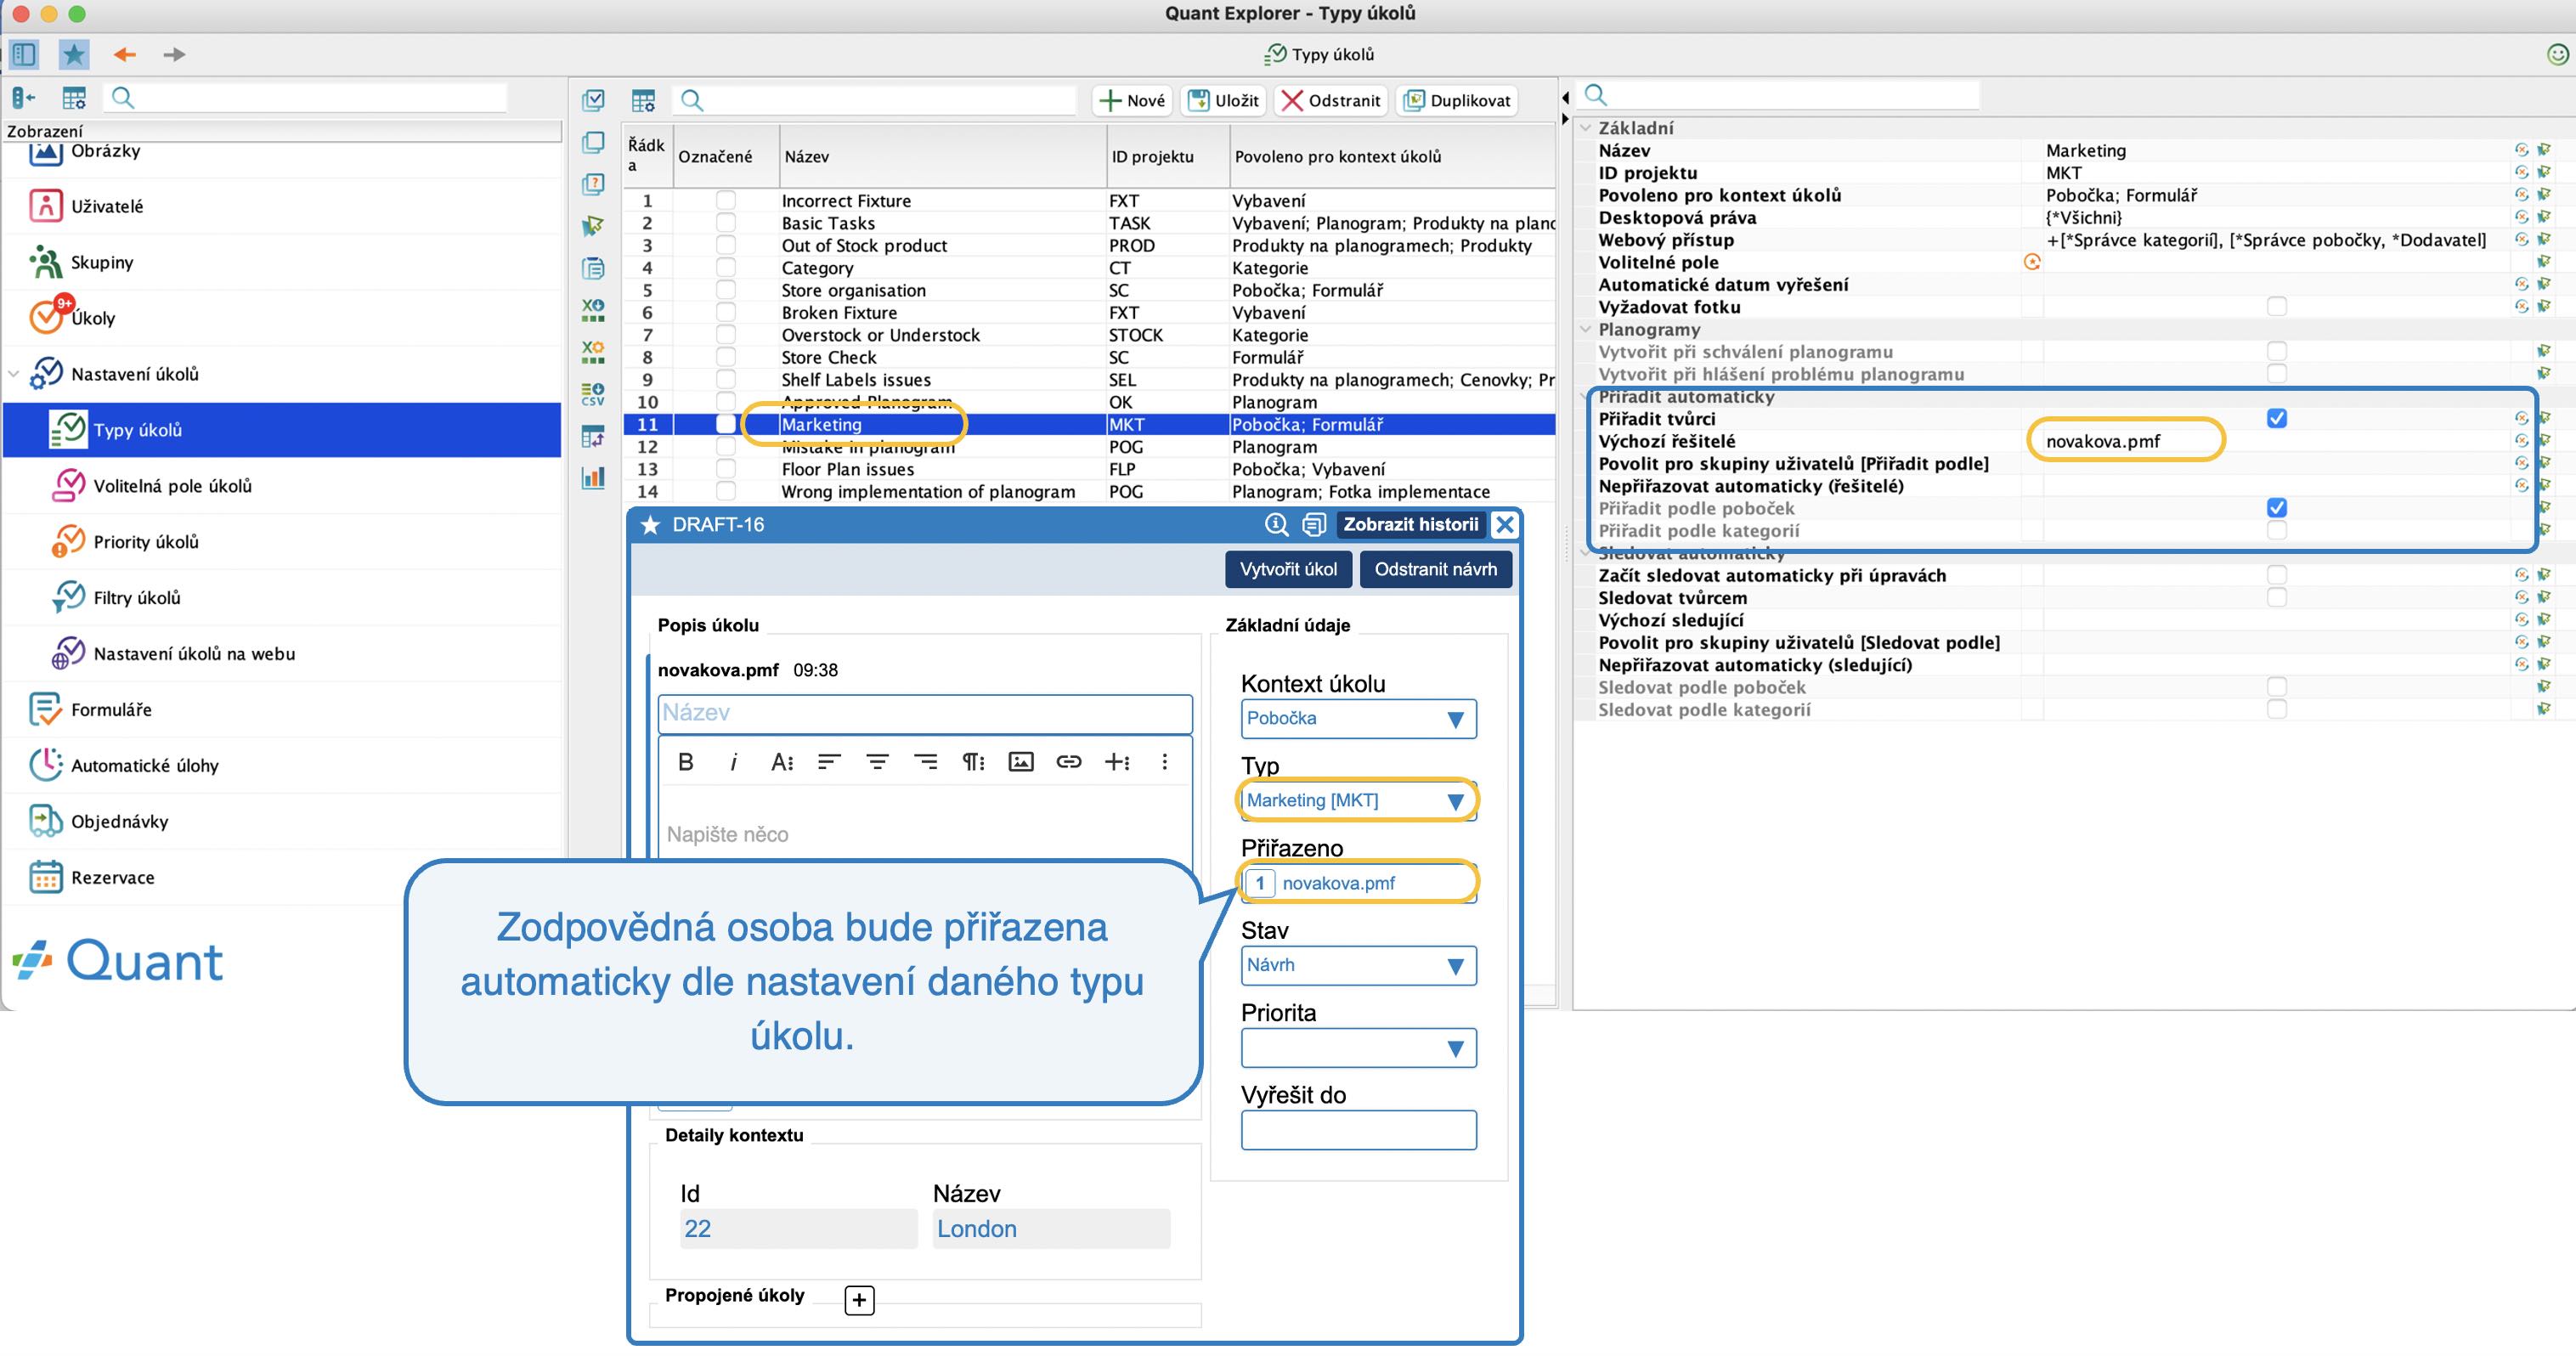
Task: Collapse the Základní section
Action: click(1586, 128)
